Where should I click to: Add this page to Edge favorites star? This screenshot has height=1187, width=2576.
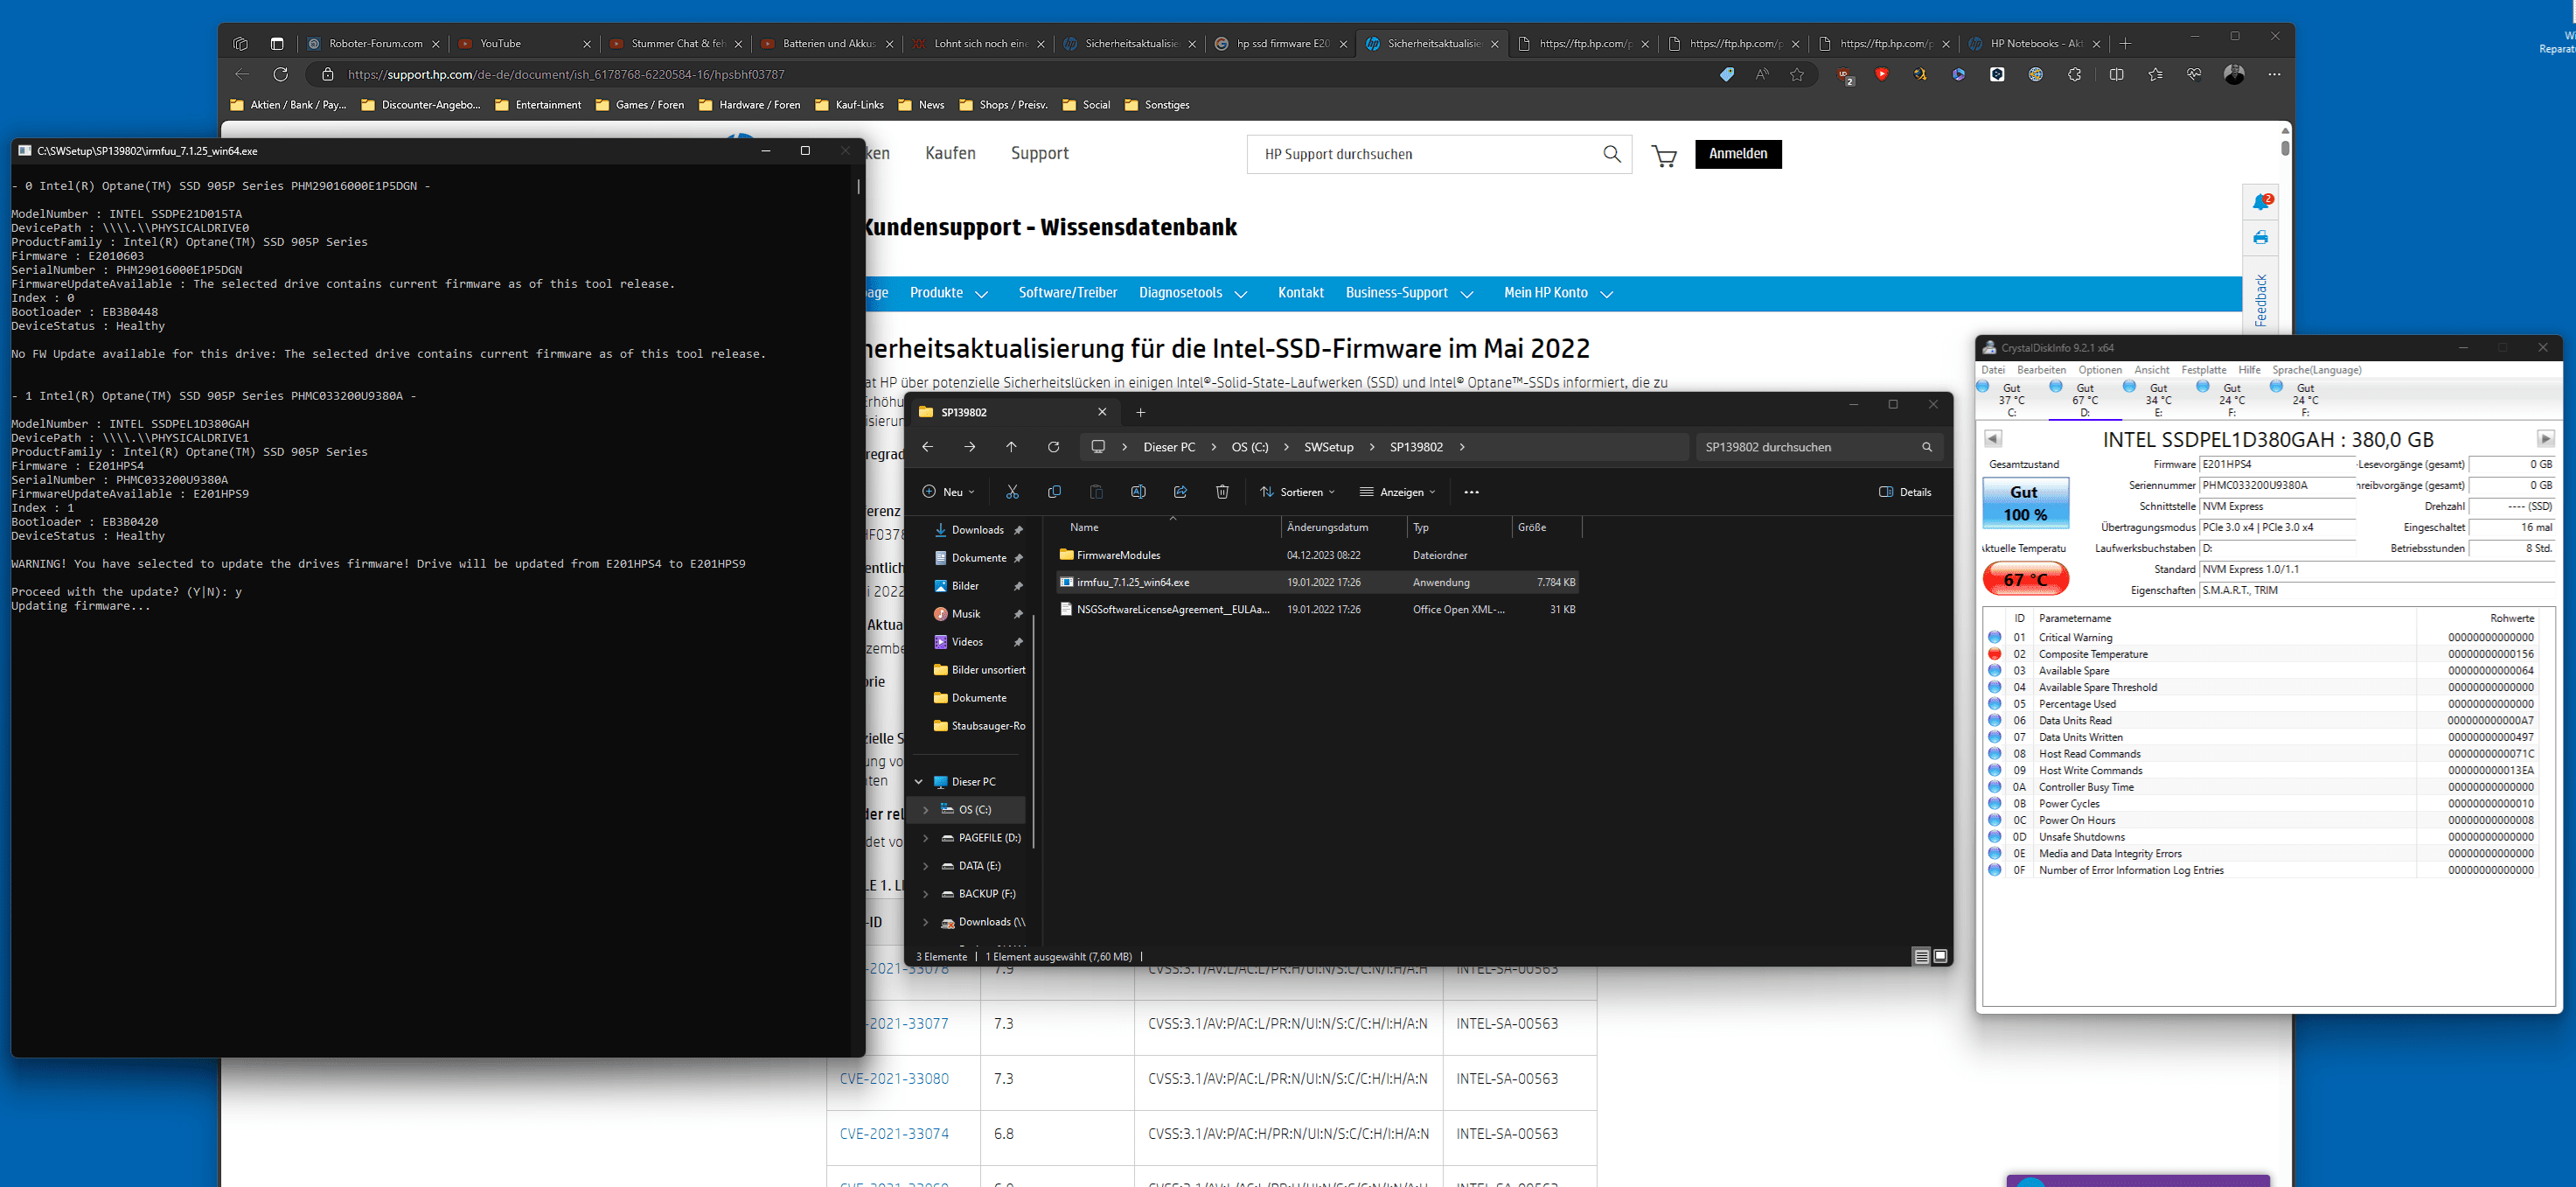click(x=1797, y=74)
